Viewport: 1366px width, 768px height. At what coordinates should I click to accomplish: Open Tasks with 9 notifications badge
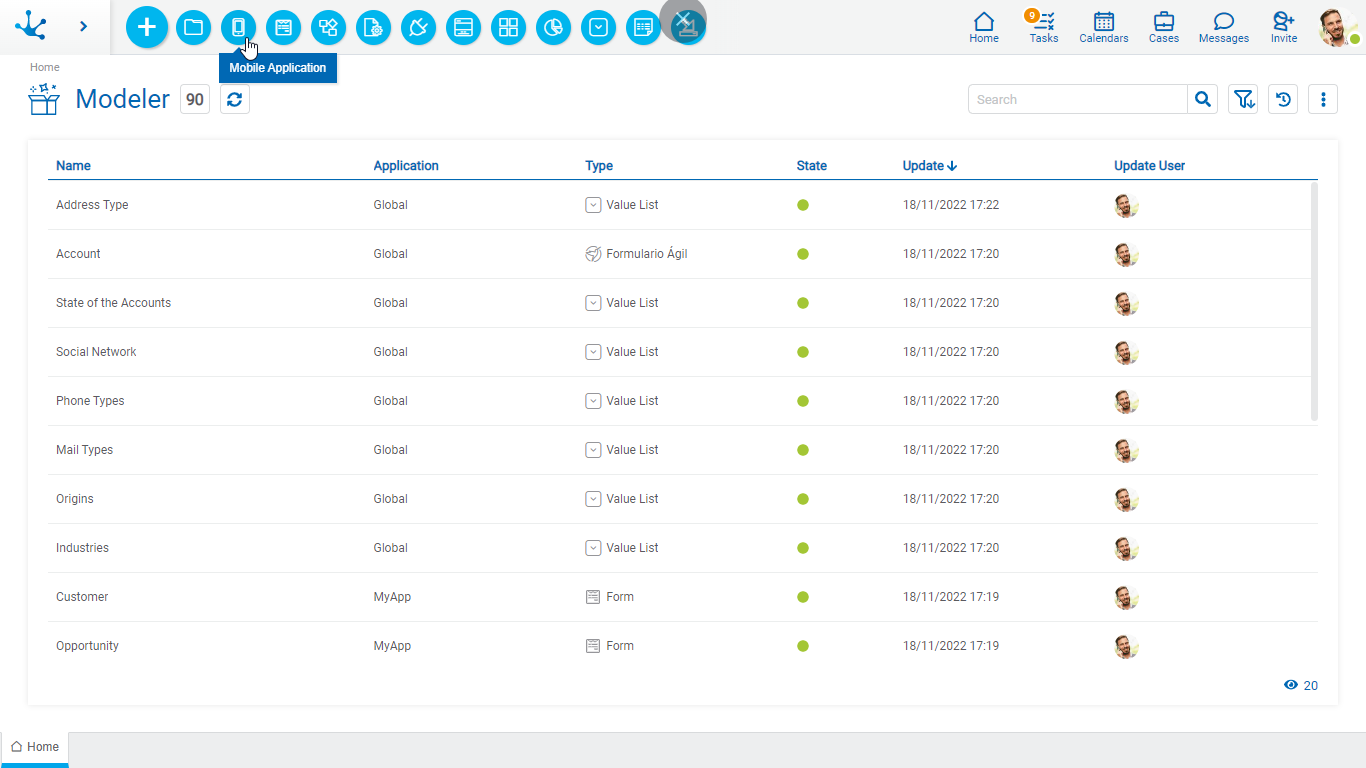(x=1044, y=27)
